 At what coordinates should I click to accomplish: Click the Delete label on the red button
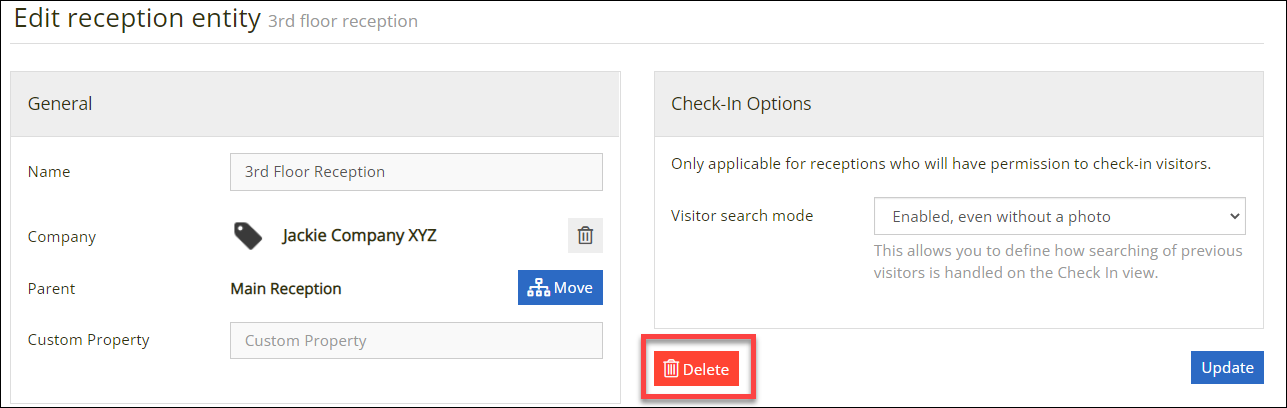(x=706, y=369)
